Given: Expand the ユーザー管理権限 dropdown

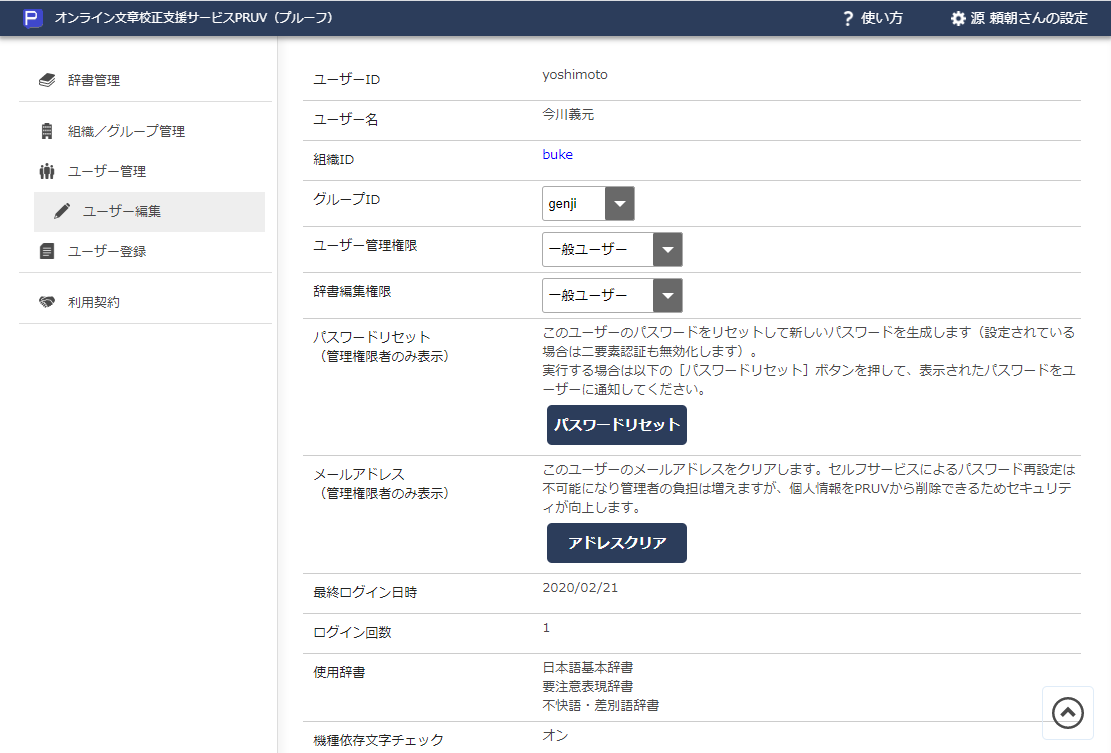Looking at the screenshot, I should (667, 249).
